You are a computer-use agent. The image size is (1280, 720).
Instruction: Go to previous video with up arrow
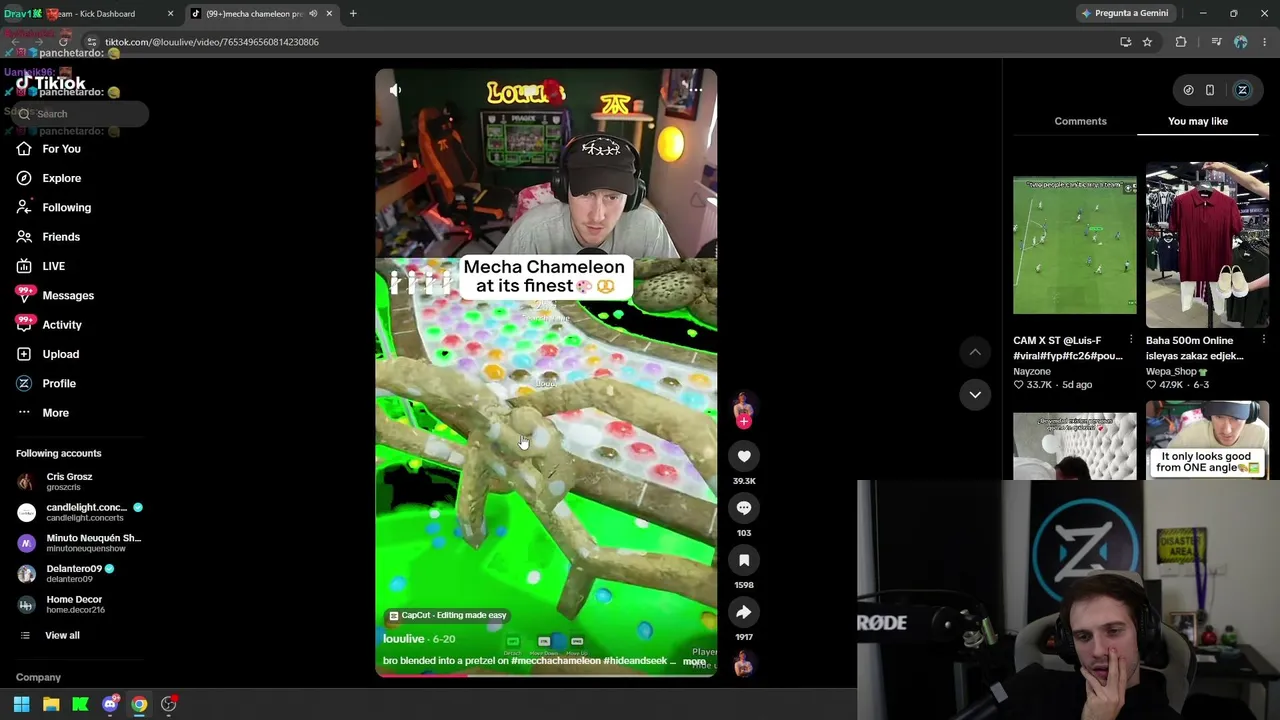975,352
